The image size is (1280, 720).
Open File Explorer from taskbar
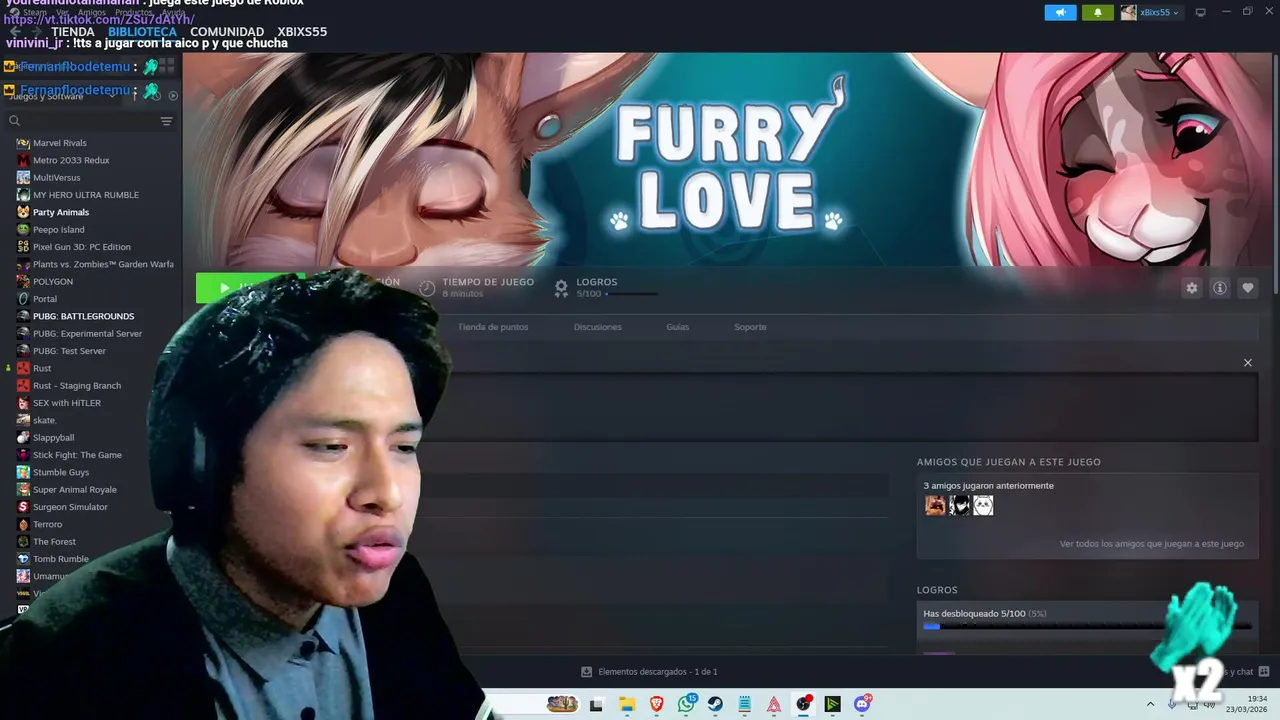click(627, 704)
